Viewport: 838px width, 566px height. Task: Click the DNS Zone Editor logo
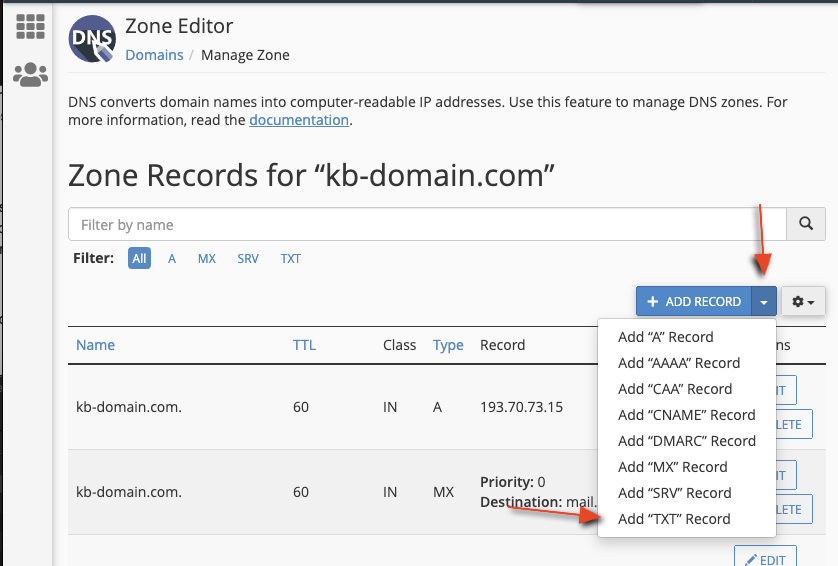click(91, 39)
